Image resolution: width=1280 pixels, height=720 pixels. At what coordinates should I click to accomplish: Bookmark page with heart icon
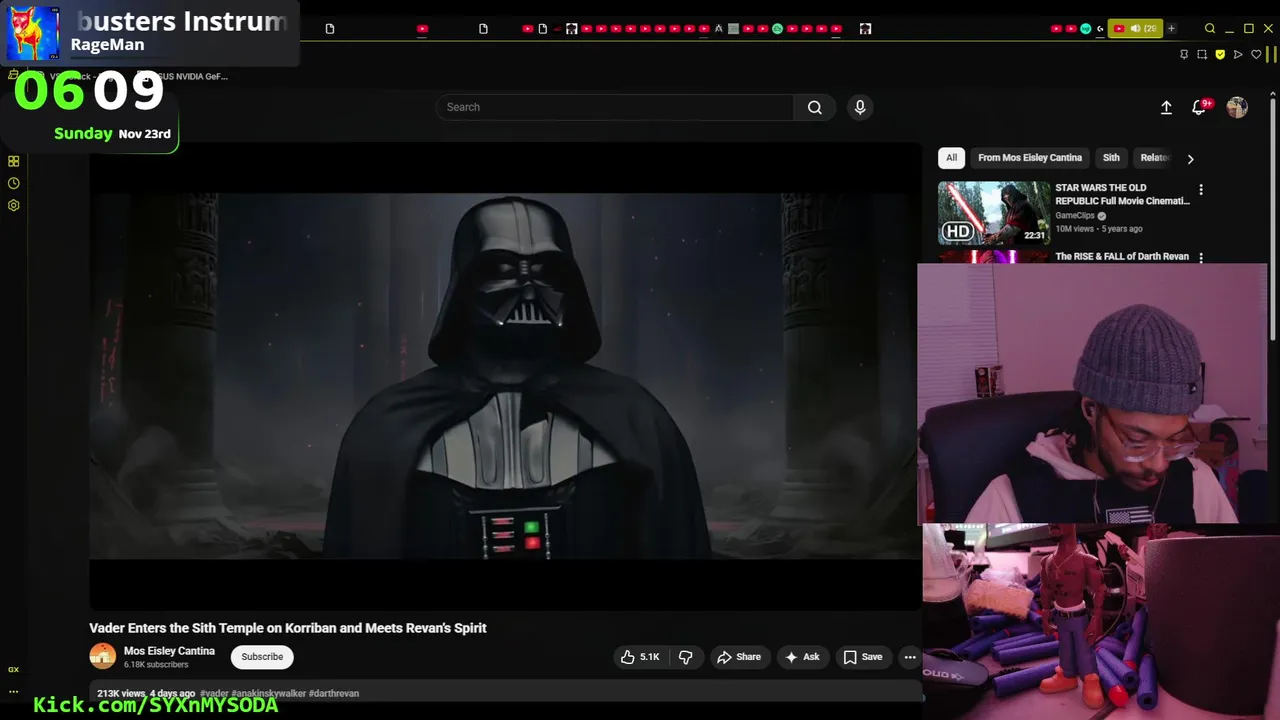pos(1256,54)
